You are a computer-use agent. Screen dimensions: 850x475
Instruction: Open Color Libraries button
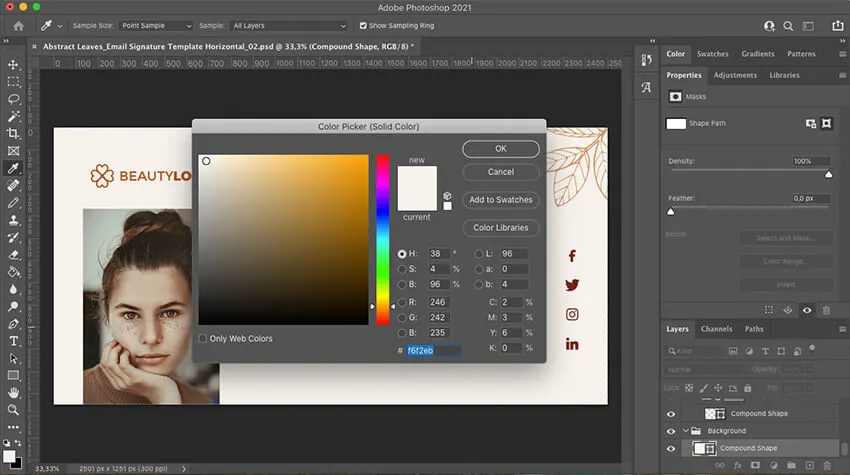pos(501,228)
